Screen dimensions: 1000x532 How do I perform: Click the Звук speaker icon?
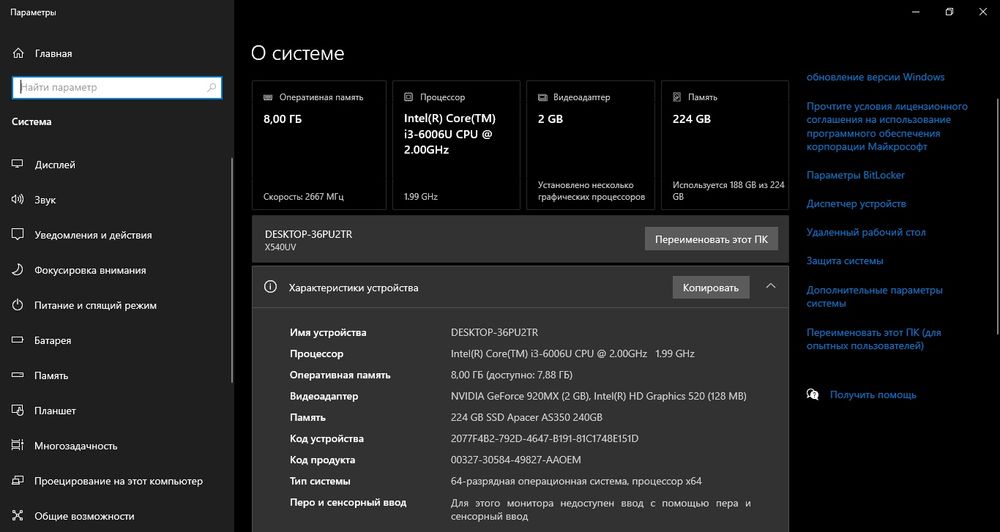tap(18, 200)
